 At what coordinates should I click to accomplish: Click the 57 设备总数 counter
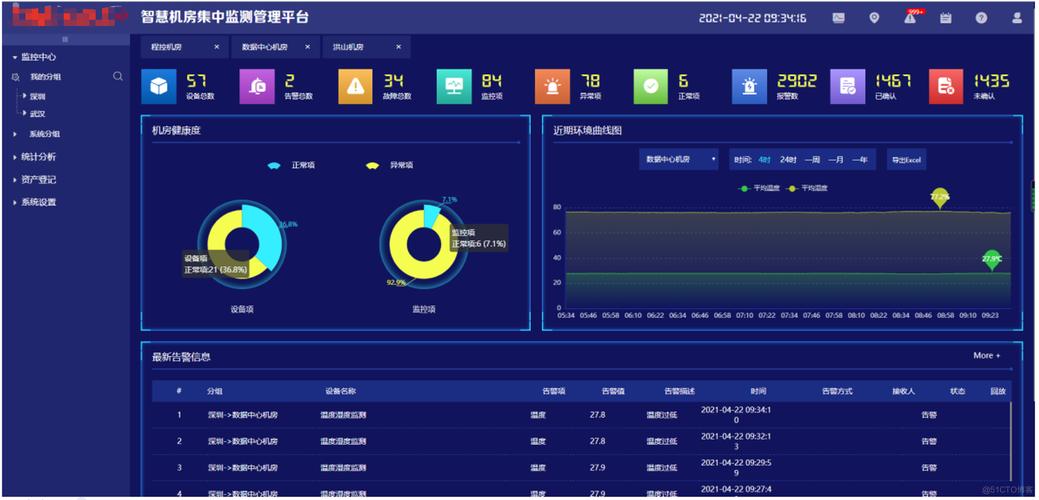pos(197,81)
